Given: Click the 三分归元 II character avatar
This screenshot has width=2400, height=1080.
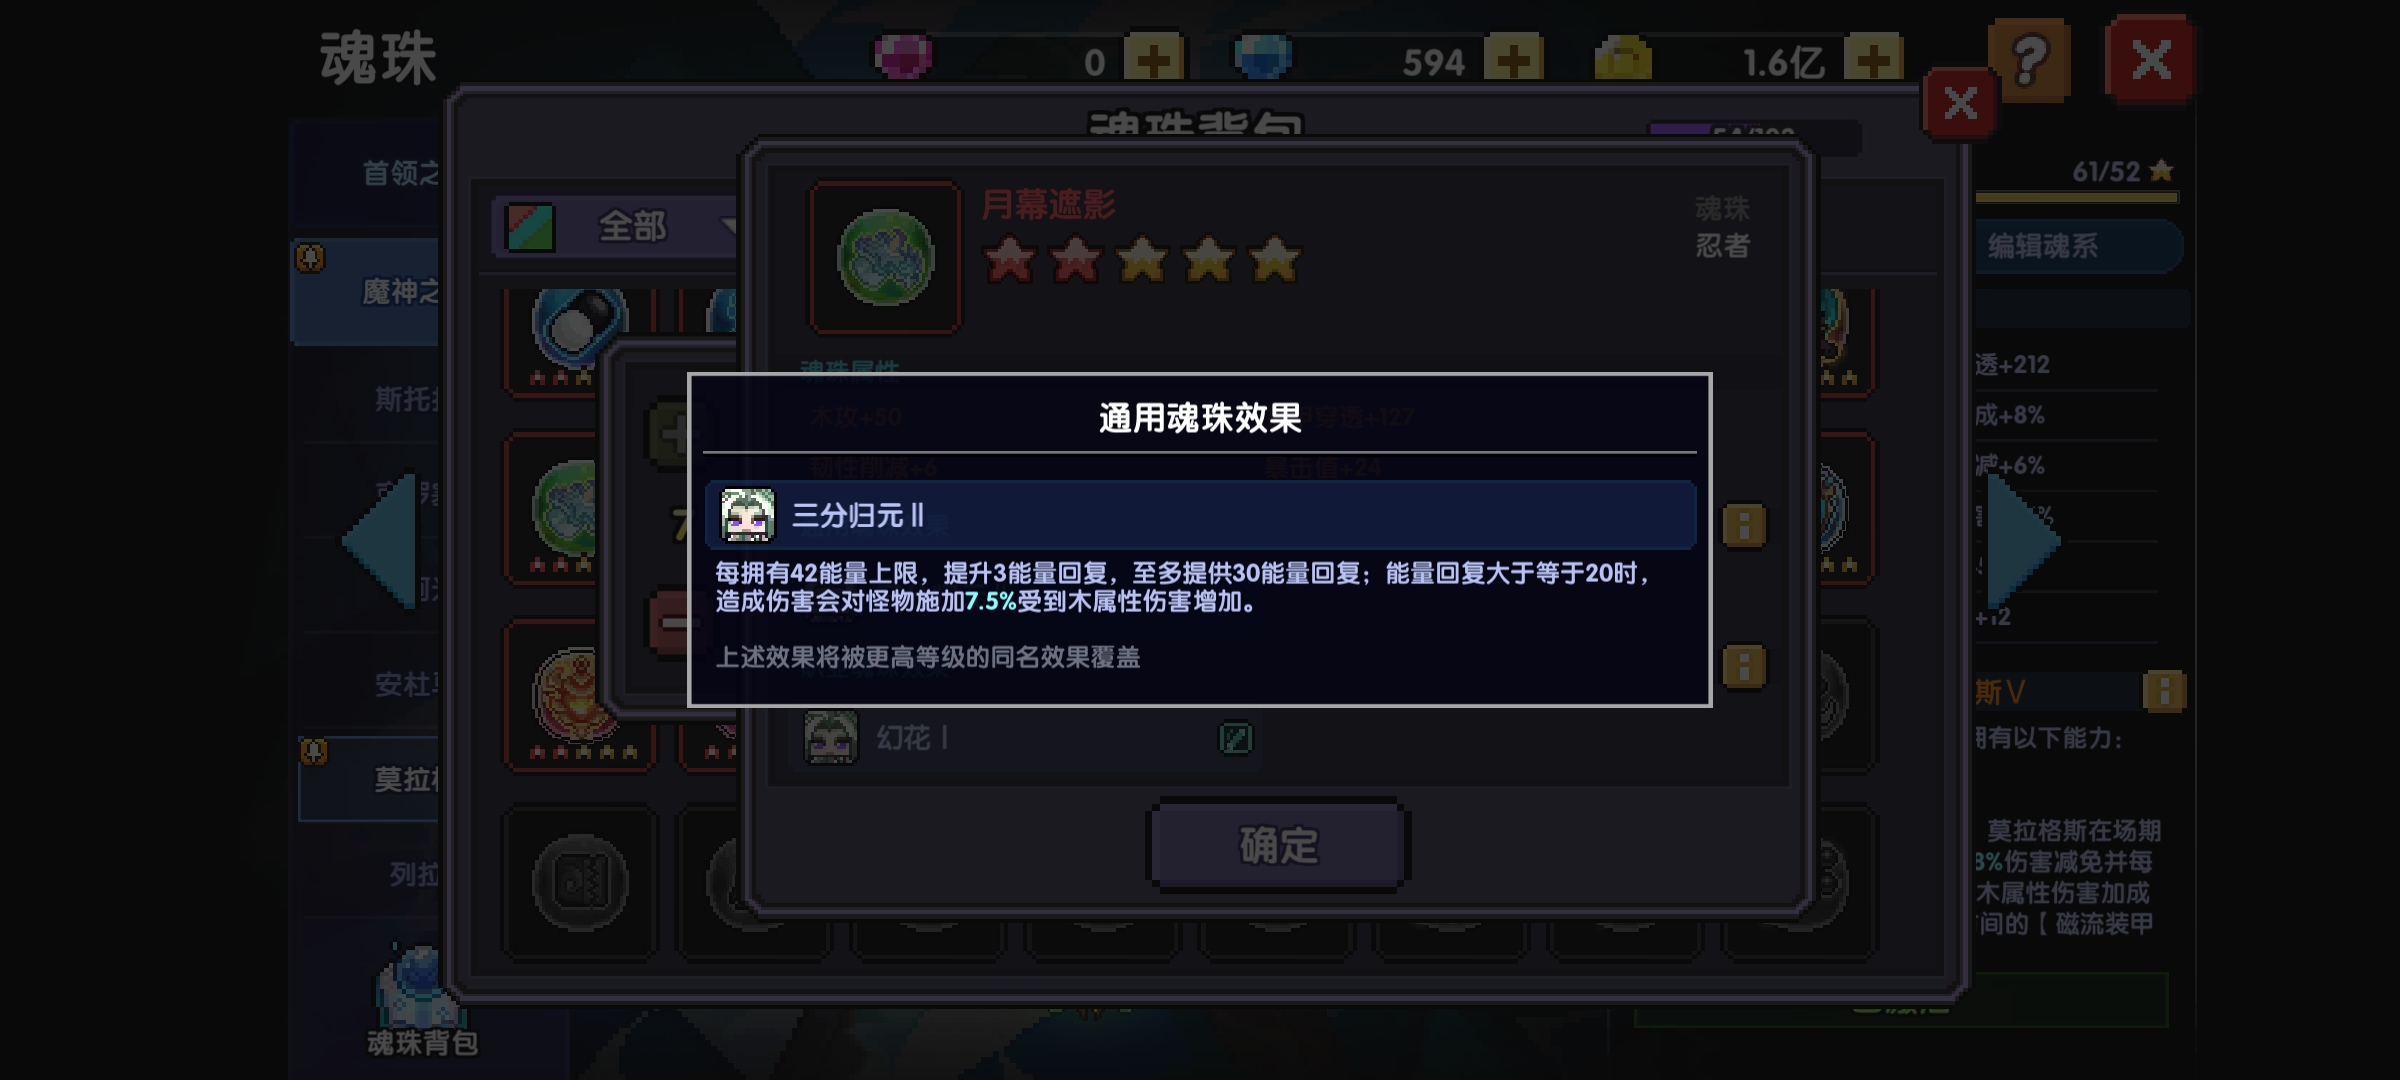Looking at the screenshot, I should click(x=748, y=515).
